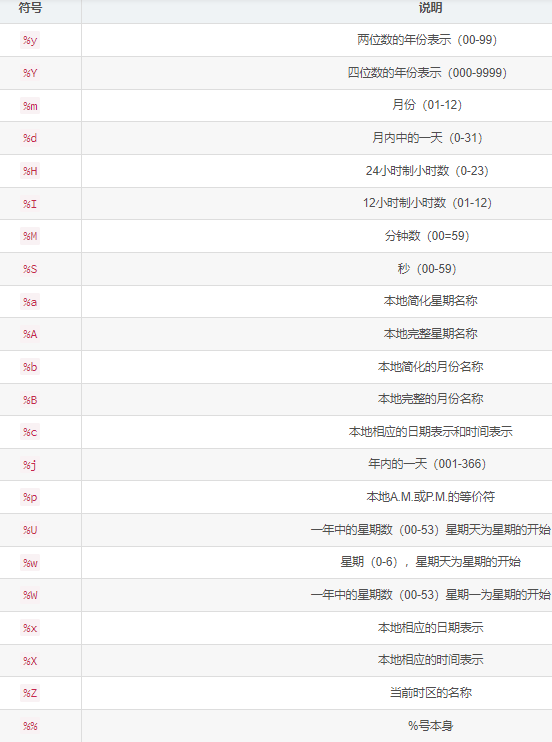Select the %S seconds code
Viewport: 552px width, 742px height.
(30, 269)
